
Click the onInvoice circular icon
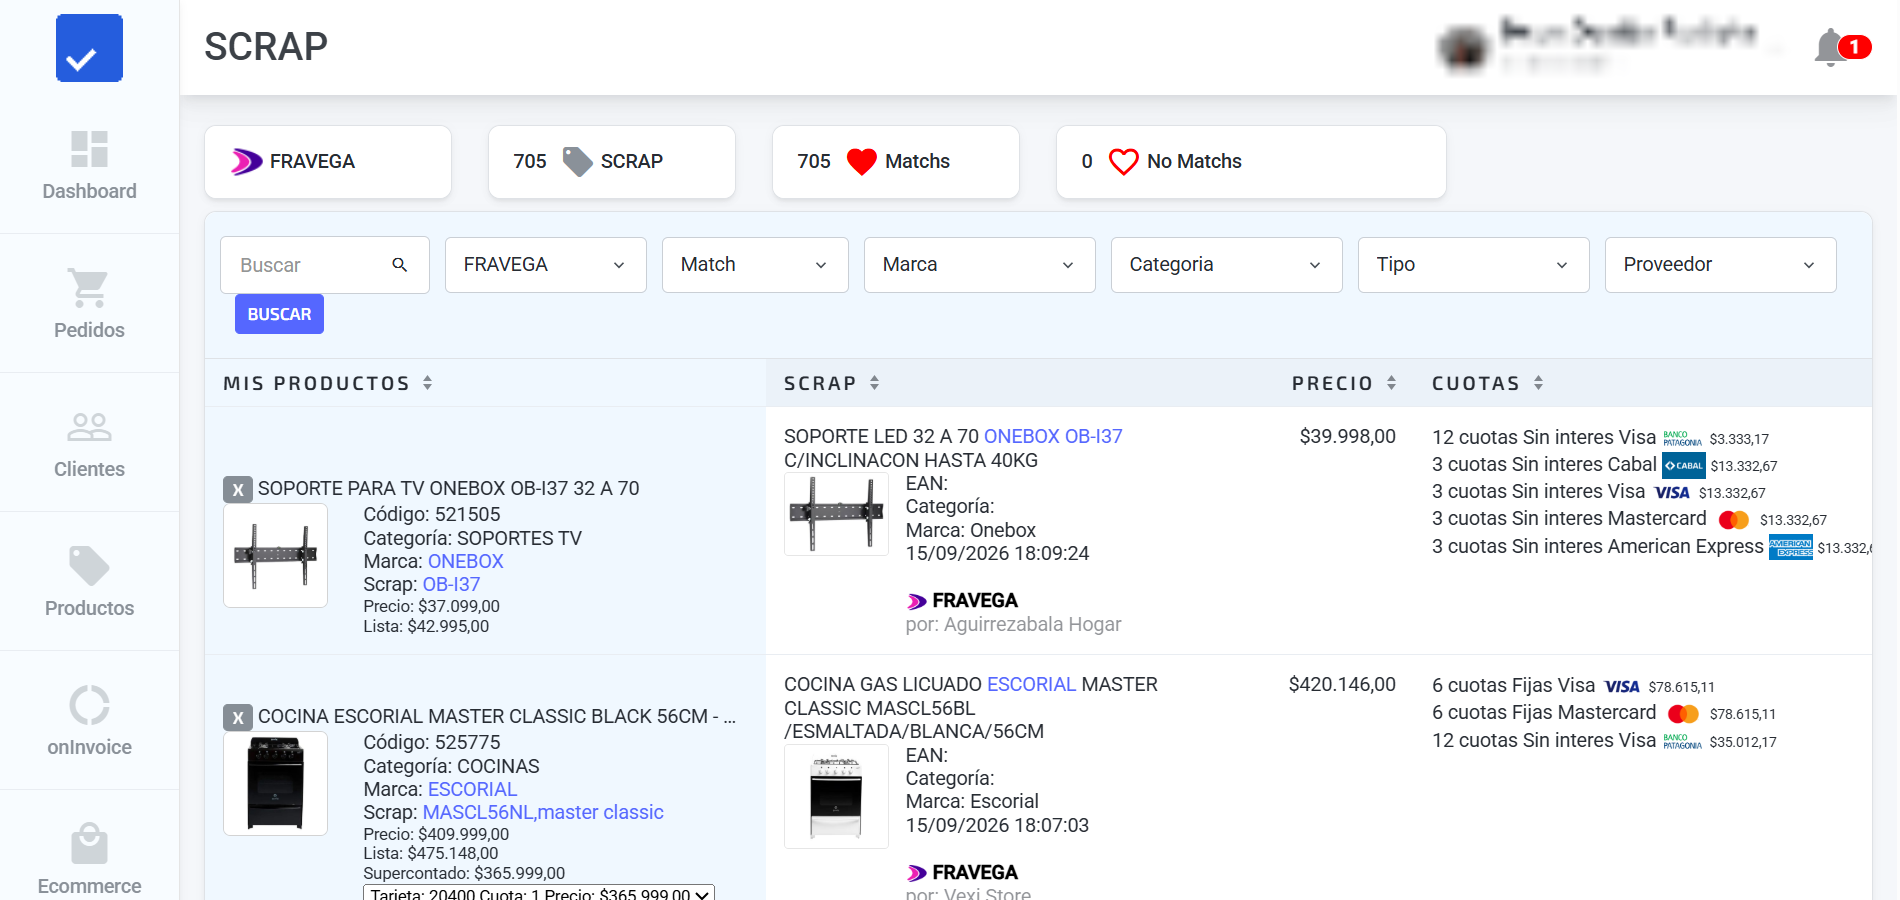pos(89,705)
